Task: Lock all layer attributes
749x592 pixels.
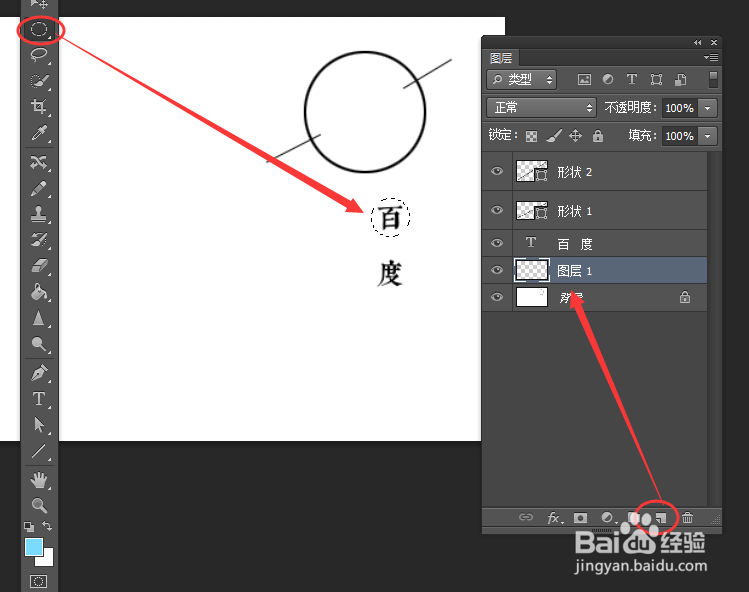Action: tap(598, 136)
